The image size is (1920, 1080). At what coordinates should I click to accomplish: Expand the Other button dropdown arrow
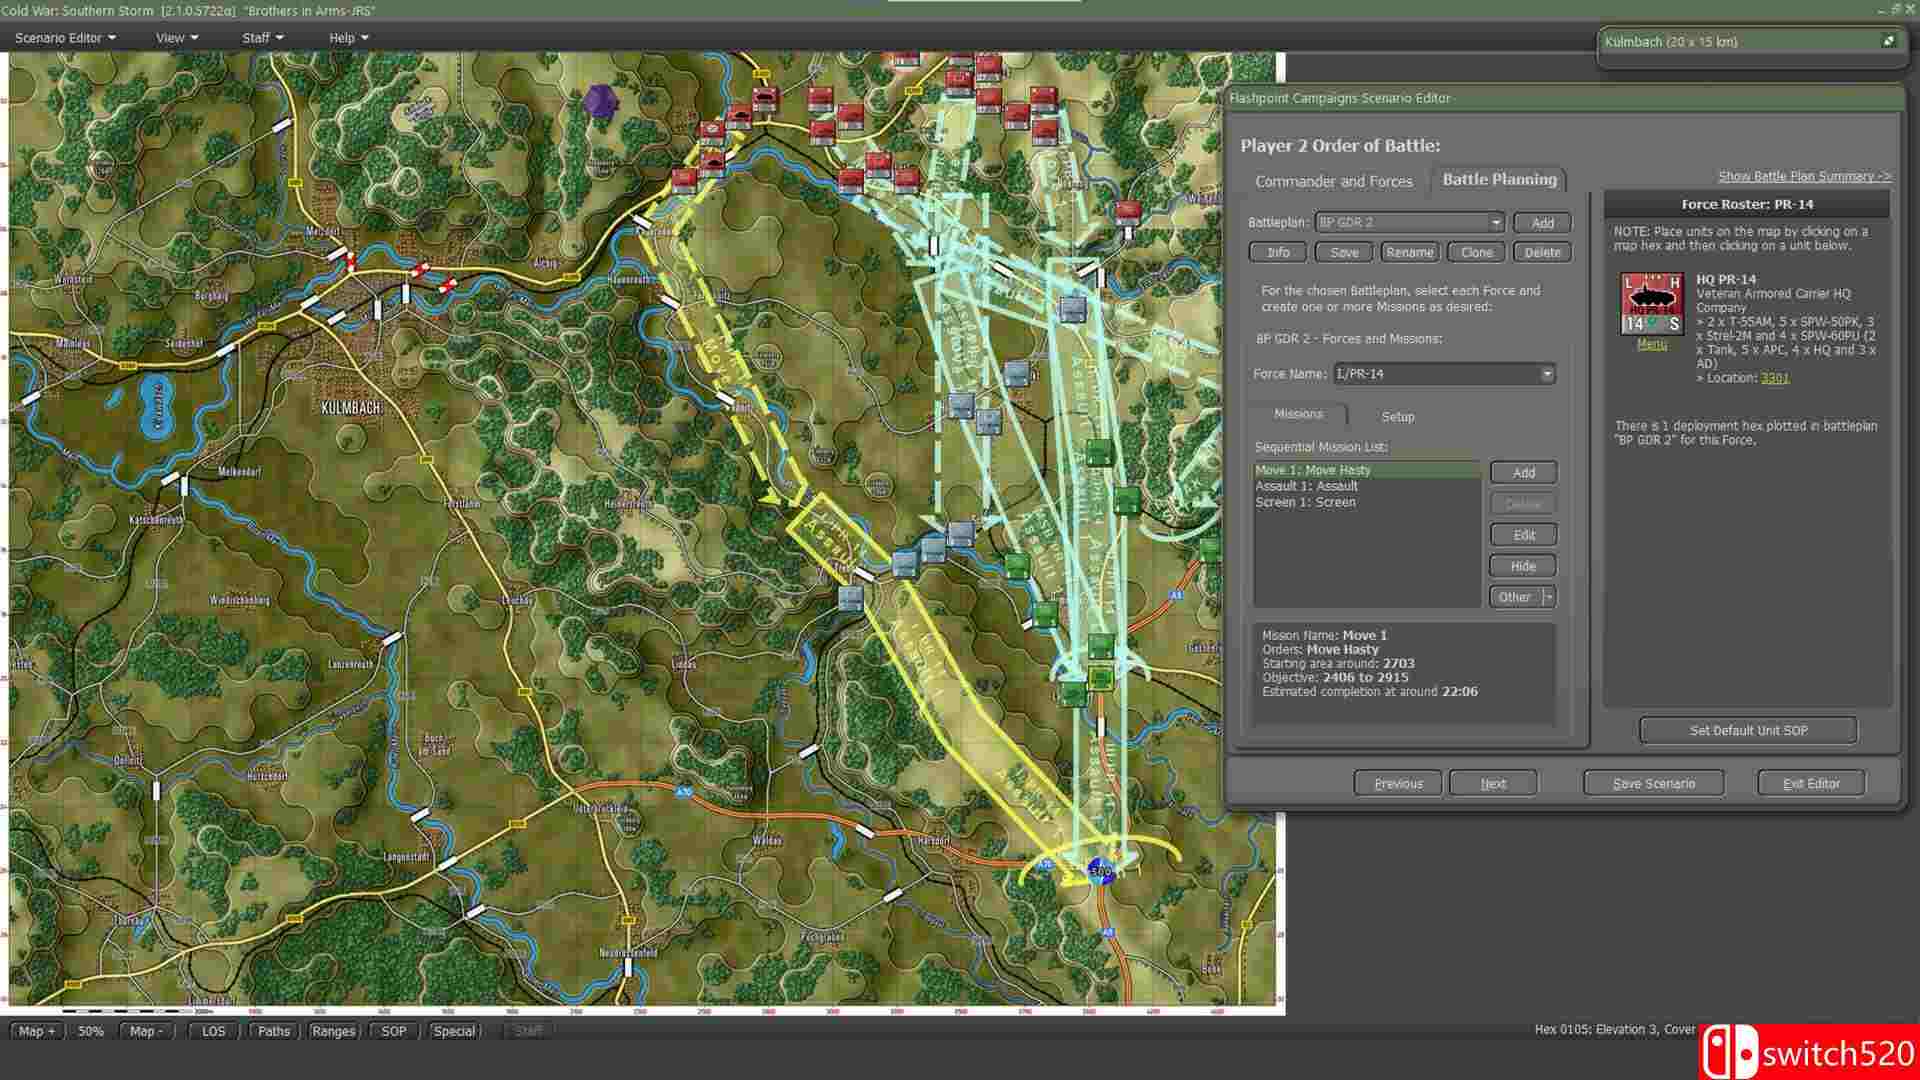tap(1549, 597)
